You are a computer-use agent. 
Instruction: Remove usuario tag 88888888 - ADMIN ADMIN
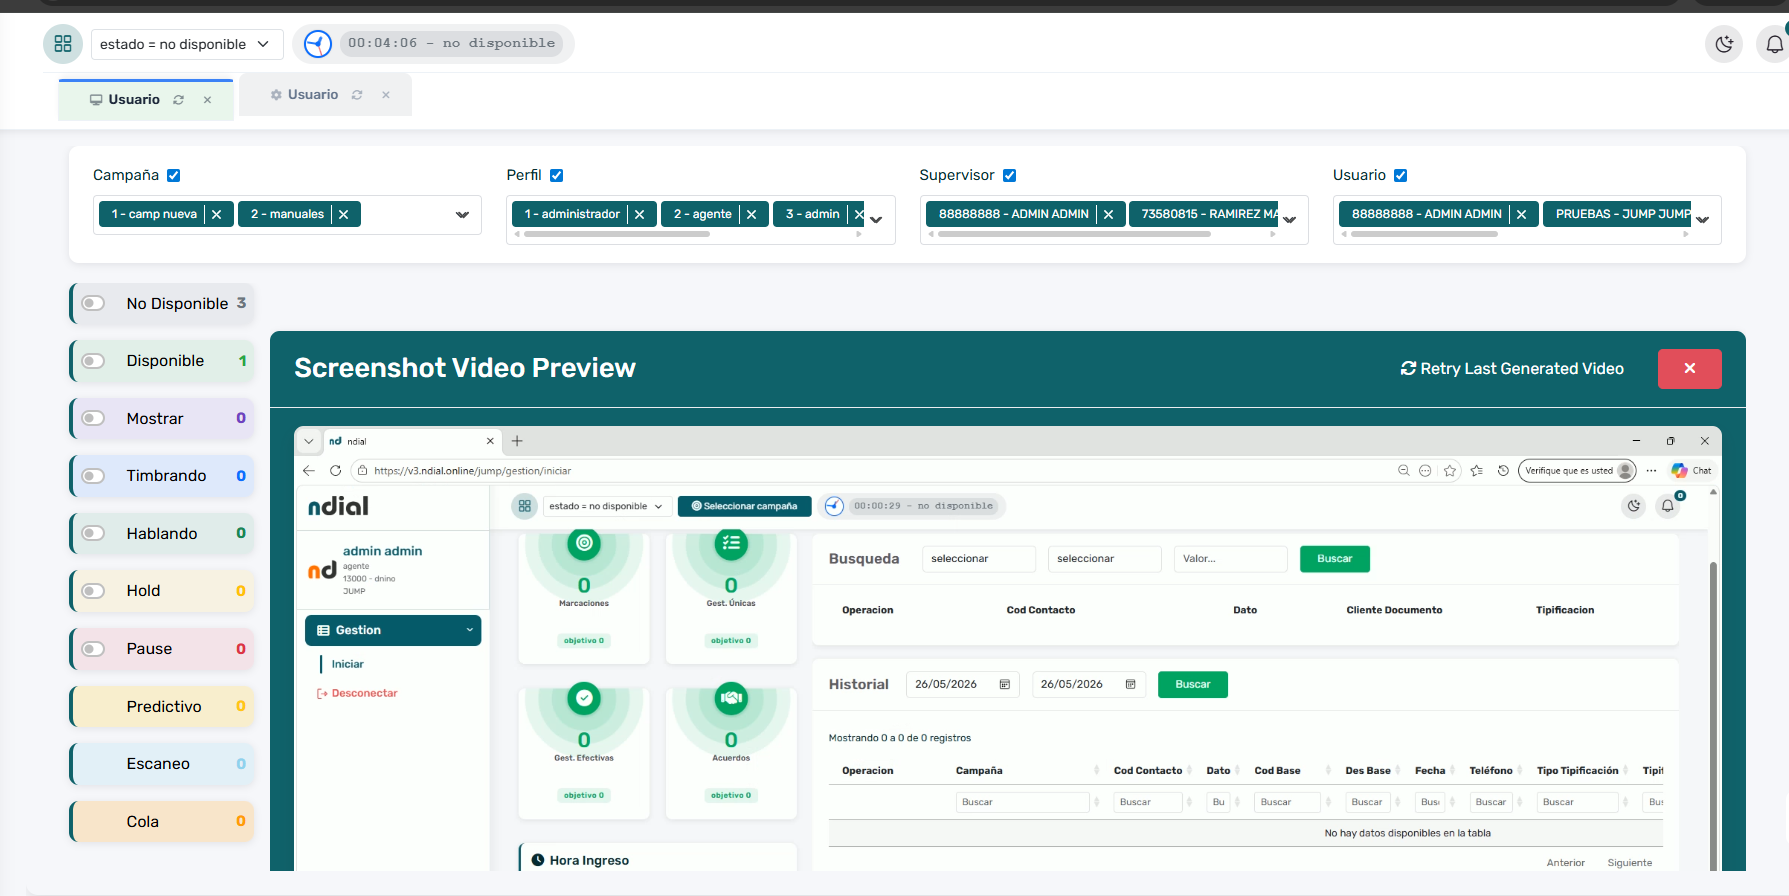click(1522, 214)
